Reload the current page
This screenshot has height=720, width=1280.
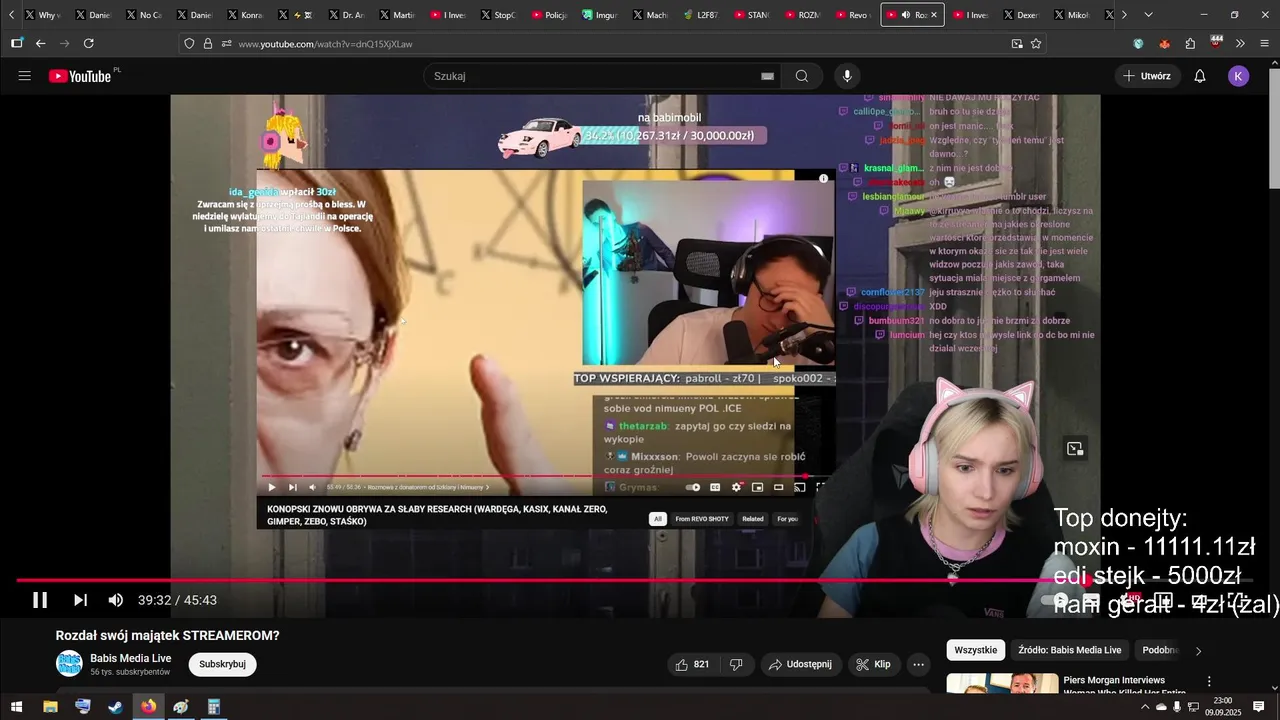coord(88,43)
